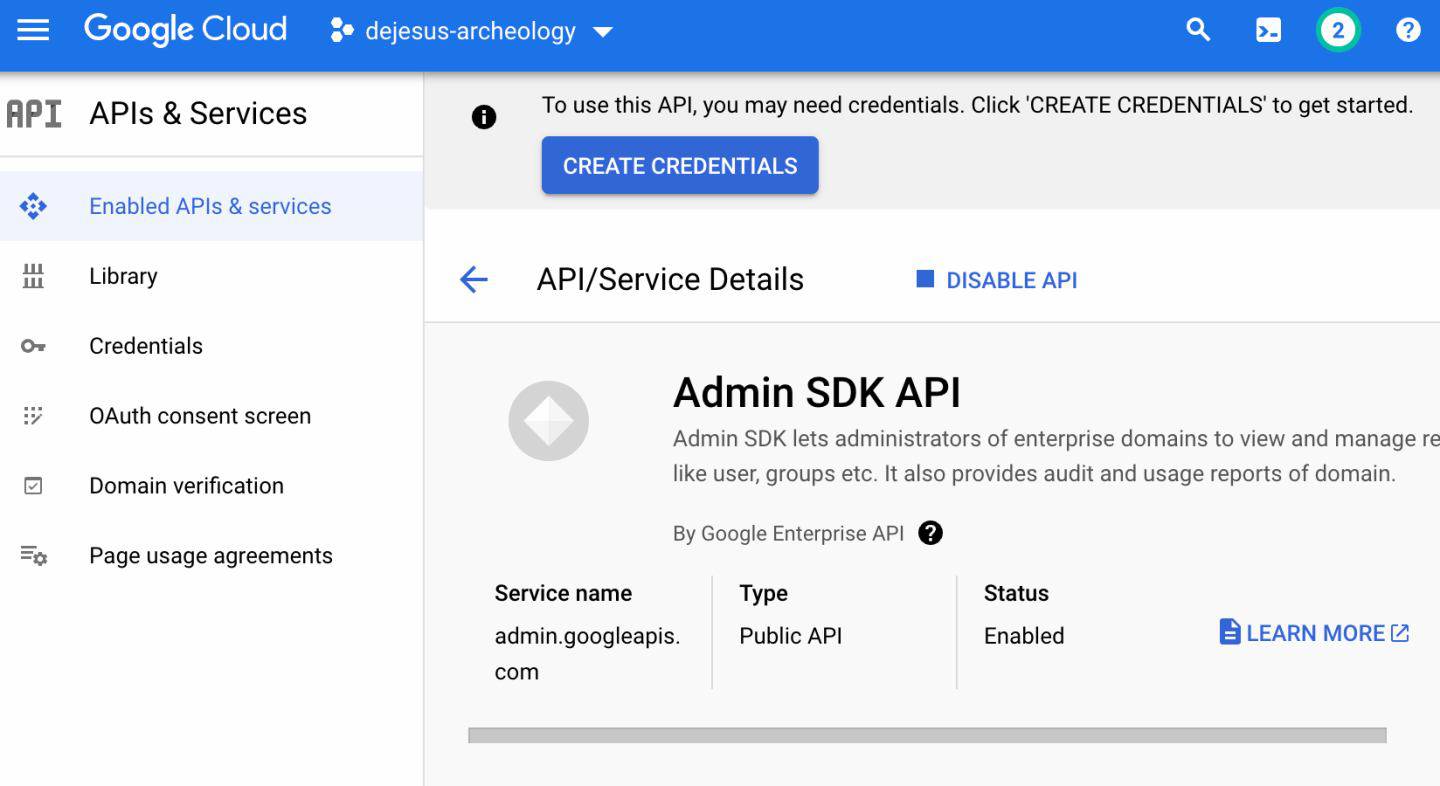Viewport: 1440px width, 786px height.
Task: Open OAuth consent screen
Action: pyautogui.click(x=200, y=416)
